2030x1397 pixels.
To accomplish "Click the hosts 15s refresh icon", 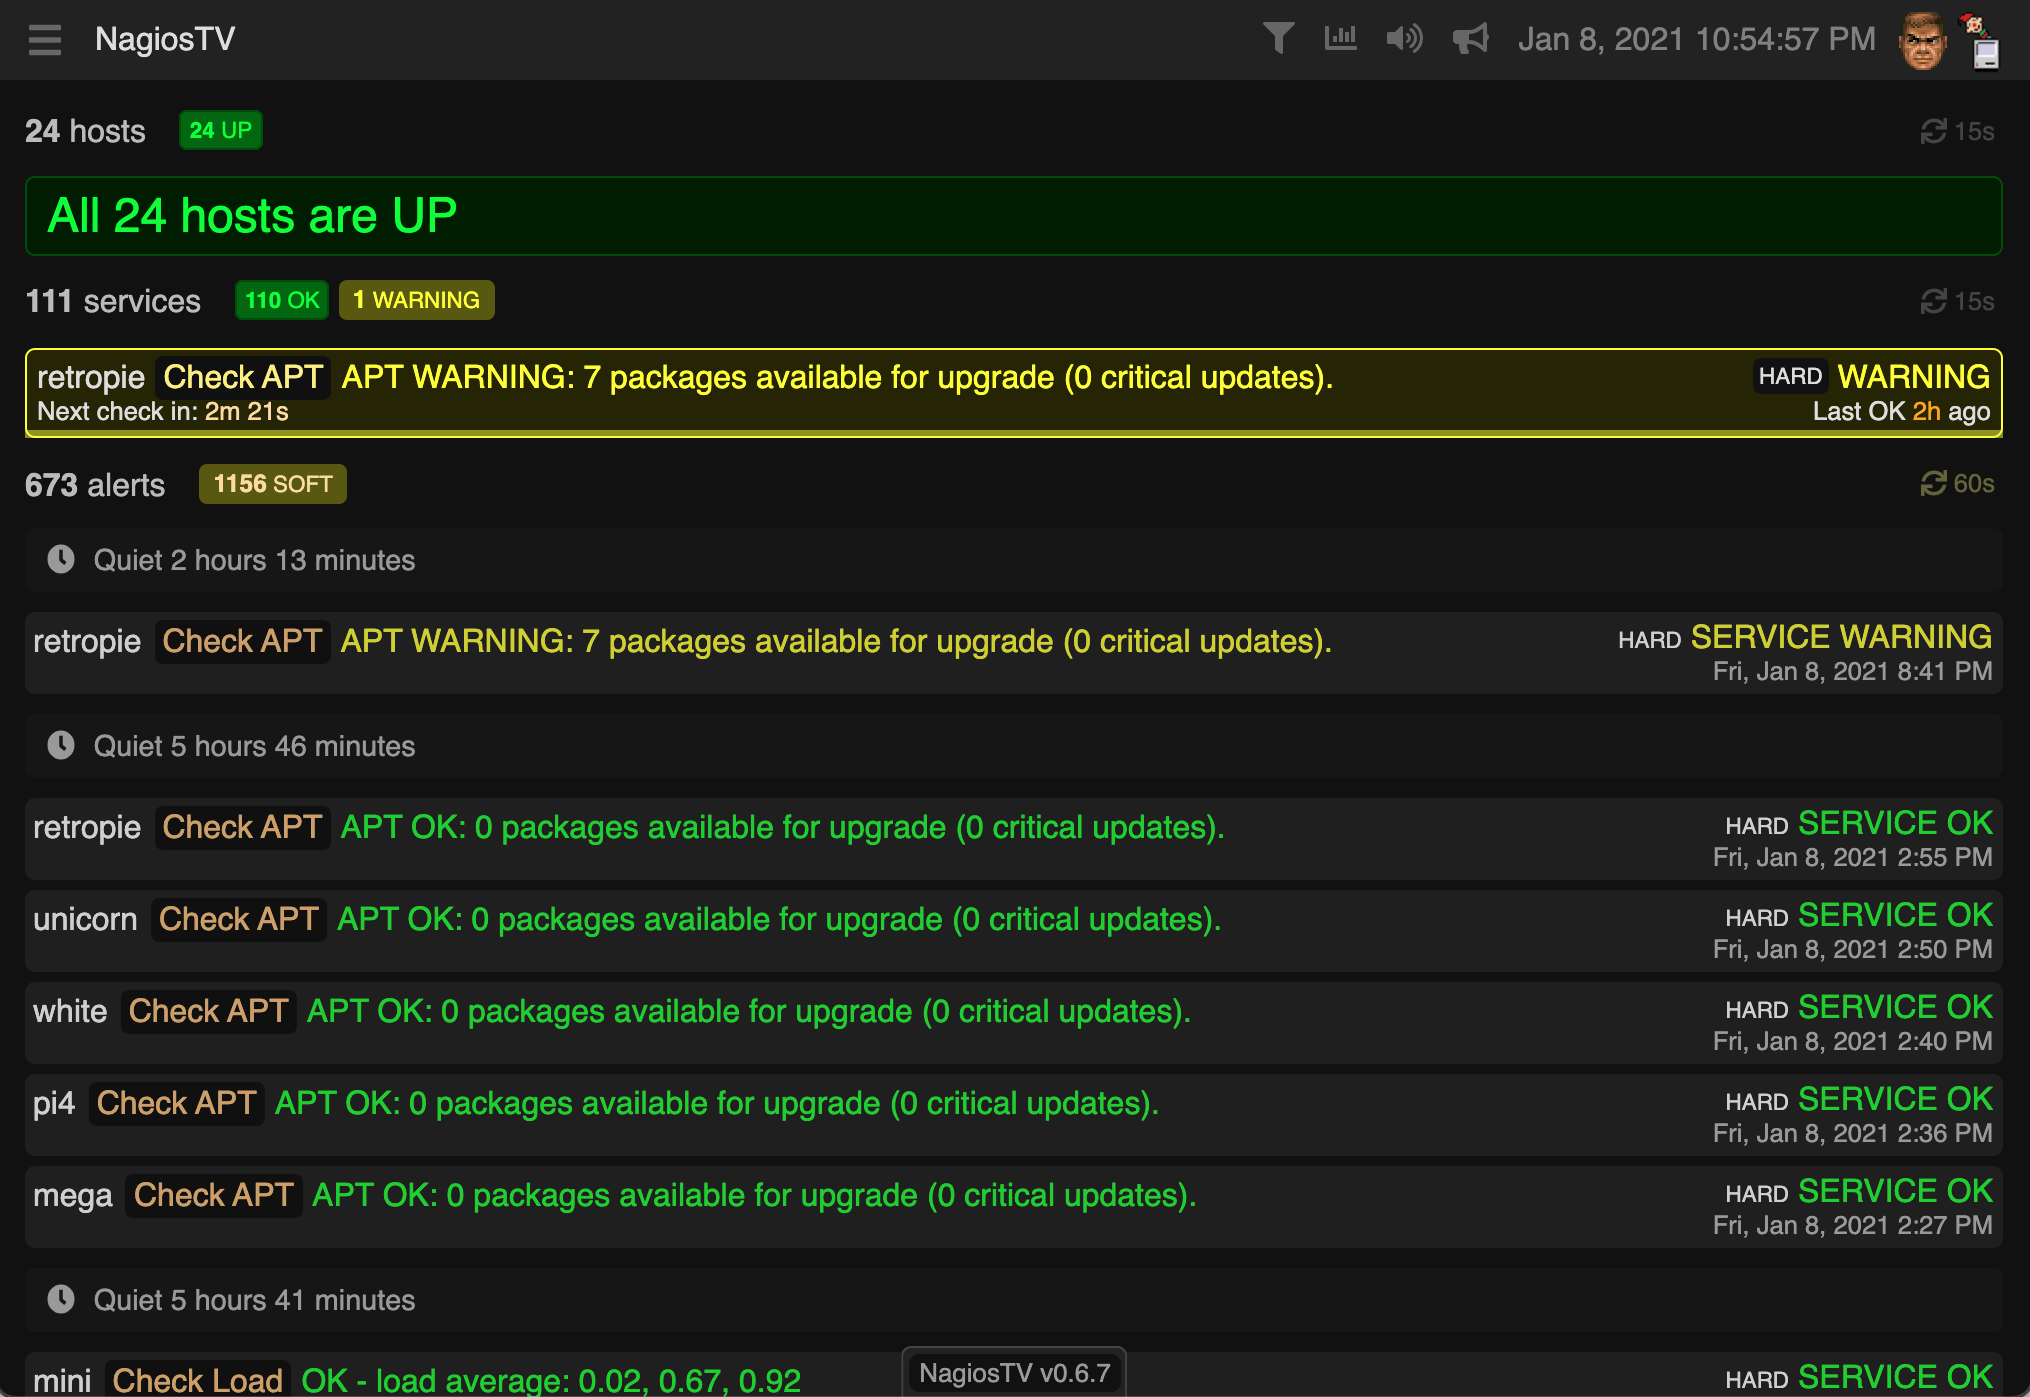I will click(x=1934, y=131).
